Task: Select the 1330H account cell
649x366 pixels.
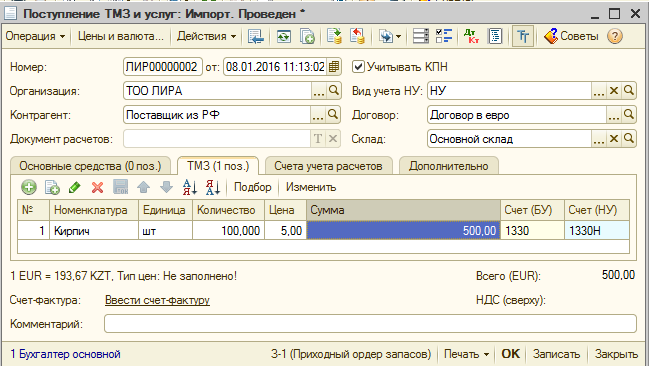Action: 597,231
